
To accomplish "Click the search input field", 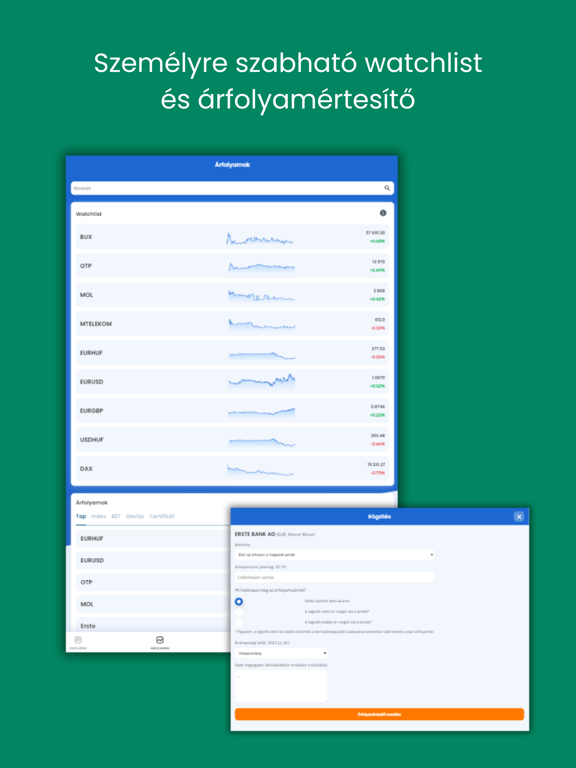I will coord(232,188).
